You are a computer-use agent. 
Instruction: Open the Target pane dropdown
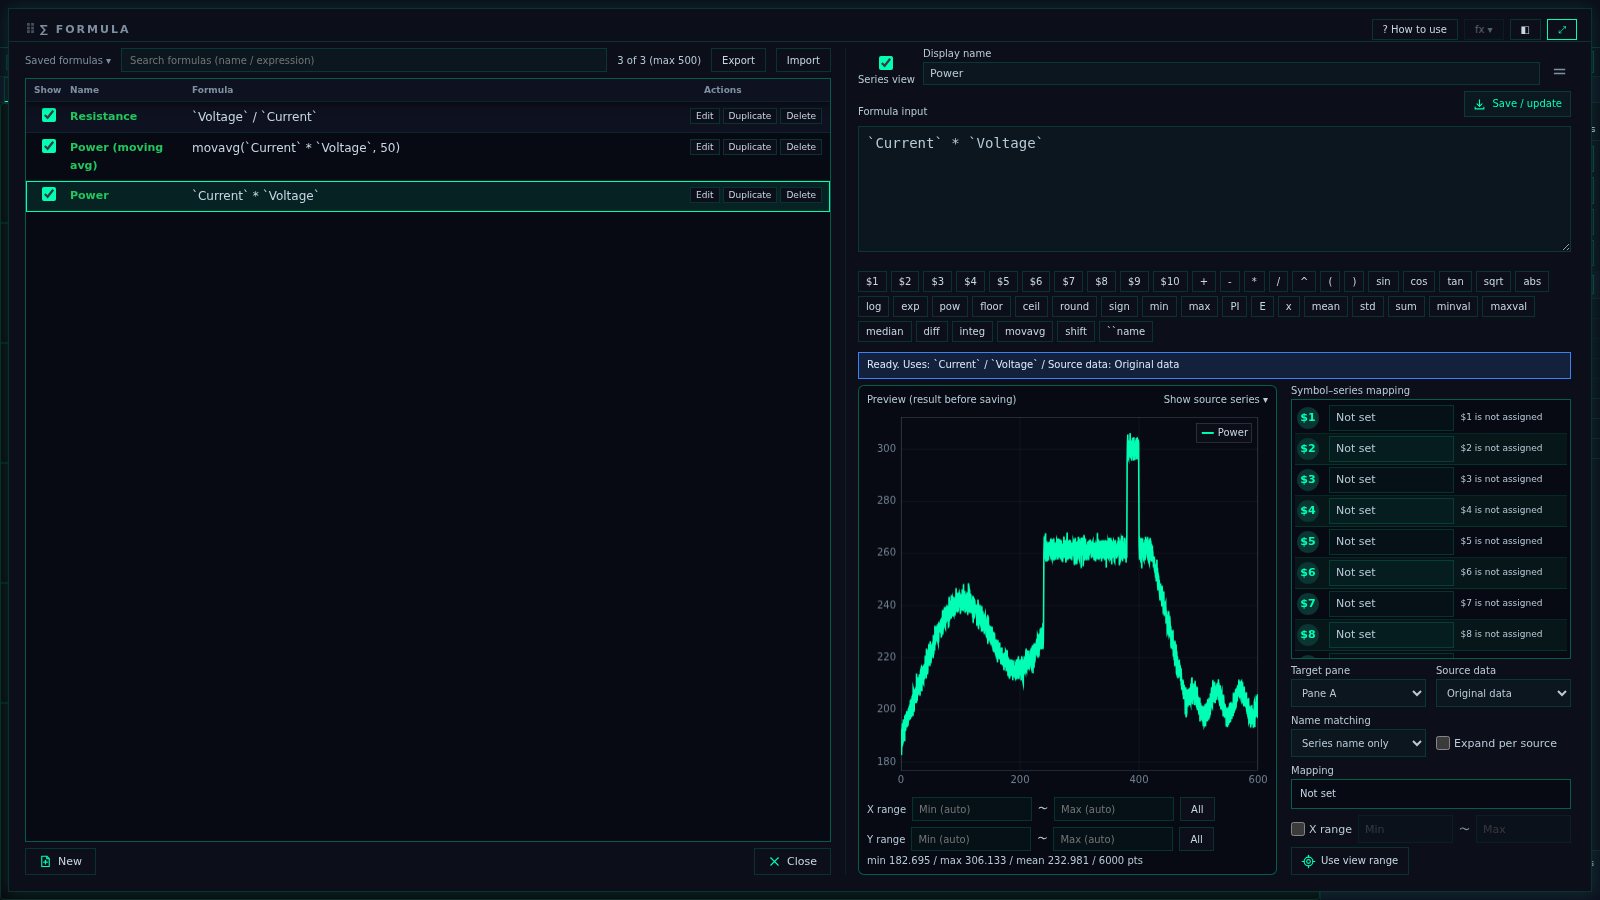(1358, 694)
